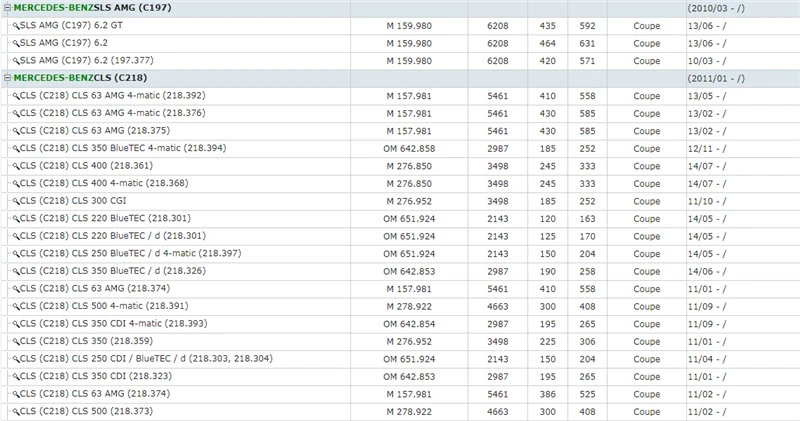
Task: Click magnifier icon for CLS 250 BlueTEC / d 4-matic
Action: click(x=16, y=254)
